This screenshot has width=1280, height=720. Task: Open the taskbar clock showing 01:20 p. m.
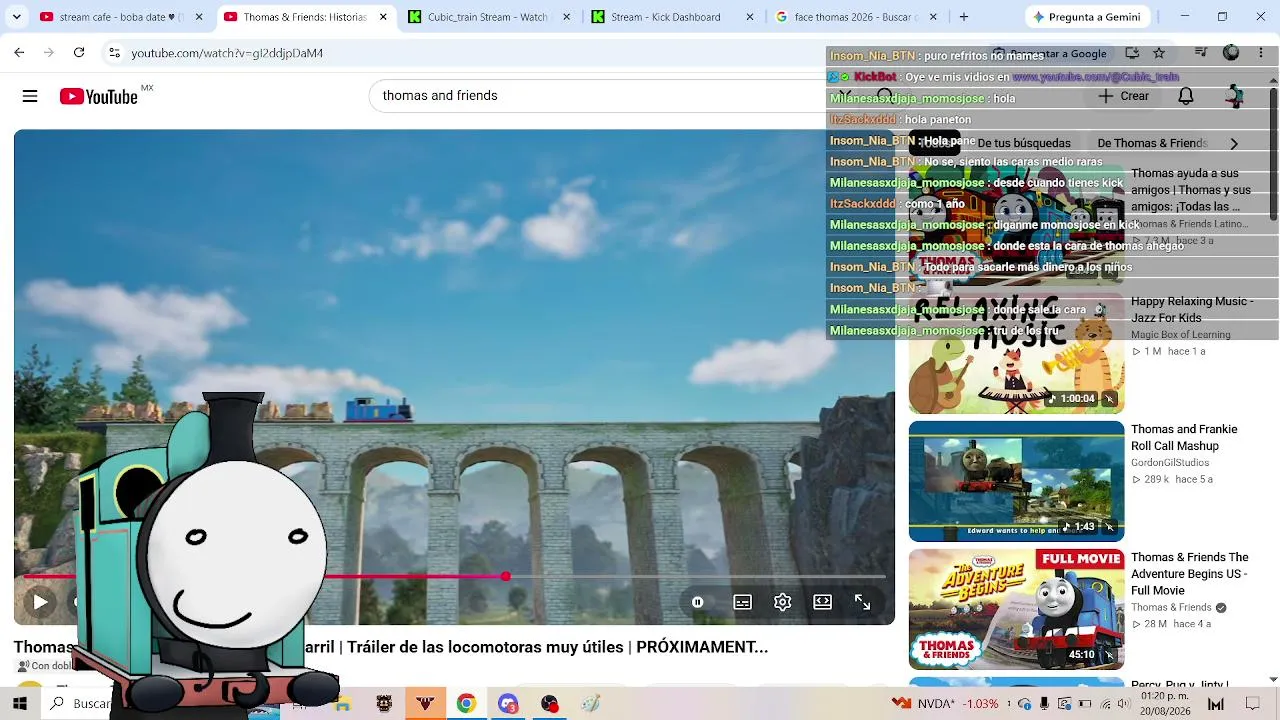coord(1167,703)
